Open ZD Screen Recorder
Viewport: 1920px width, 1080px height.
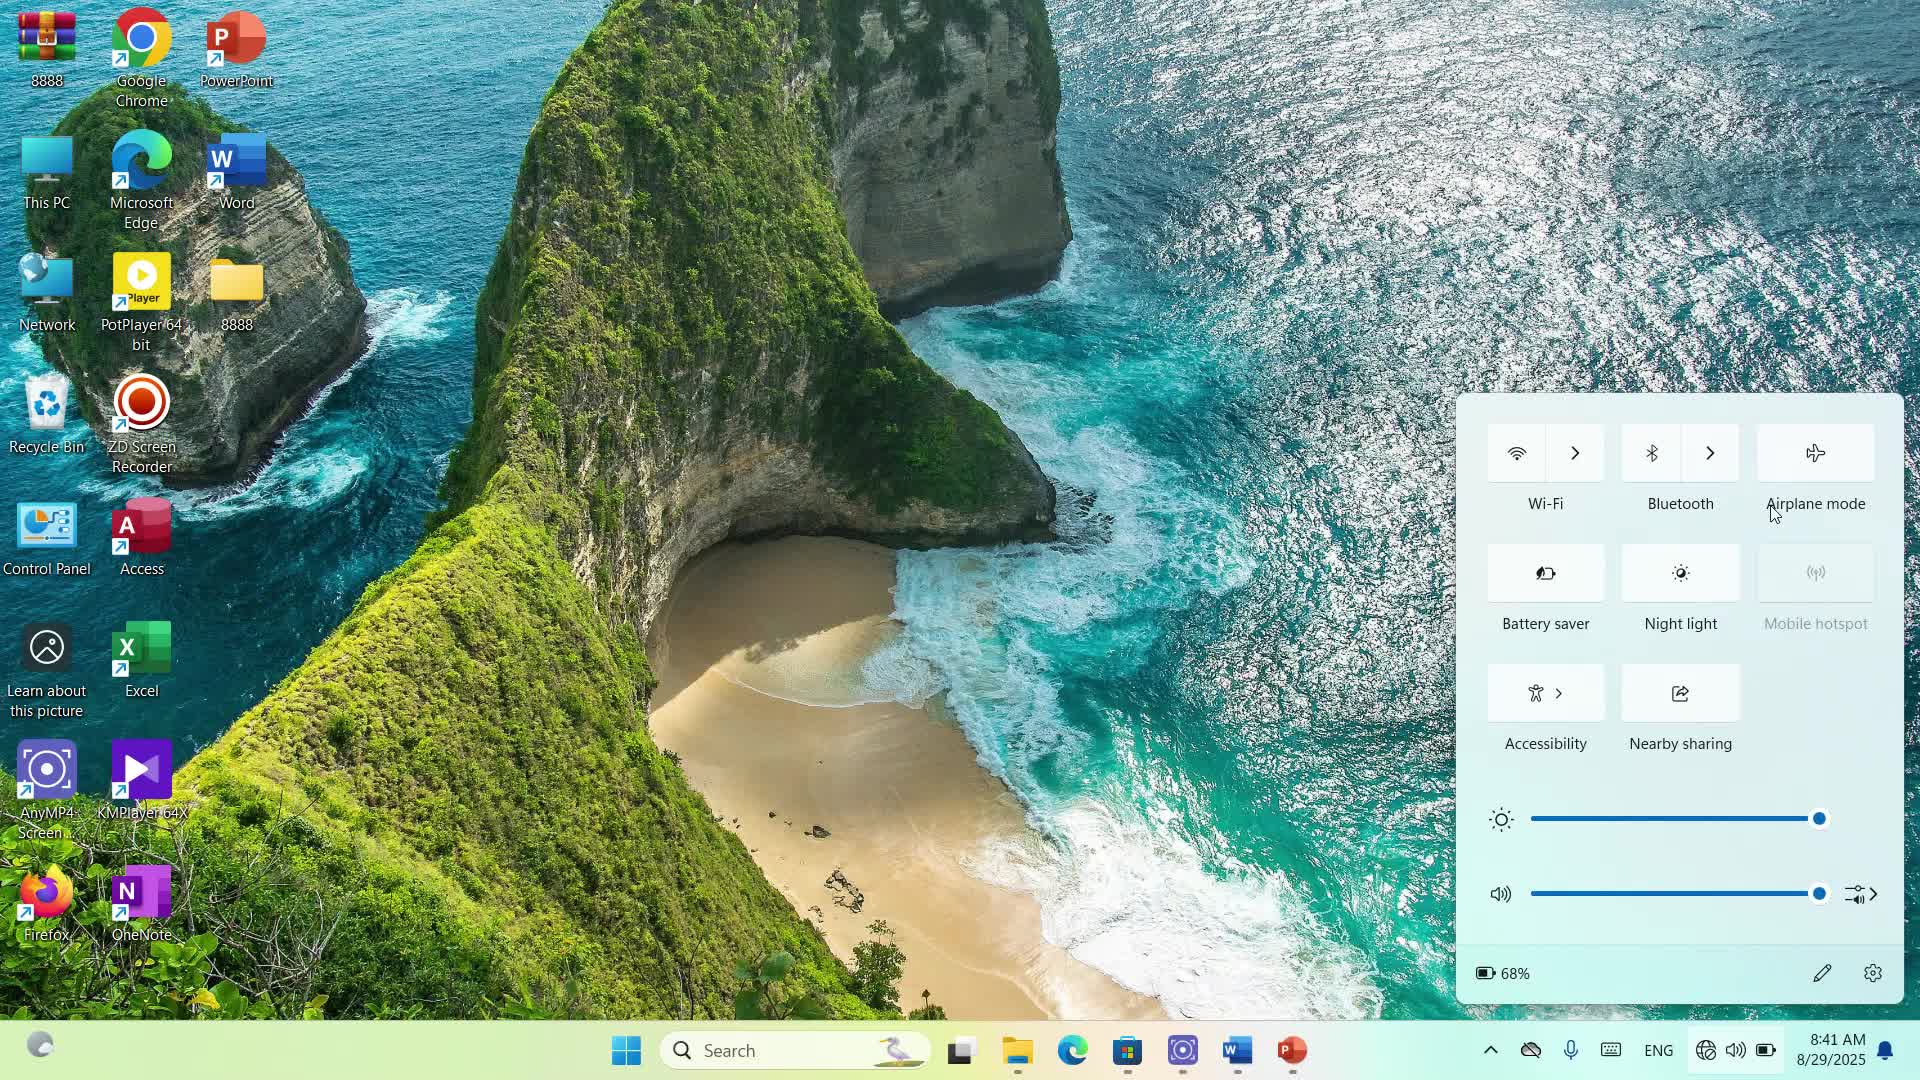pyautogui.click(x=140, y=405)
